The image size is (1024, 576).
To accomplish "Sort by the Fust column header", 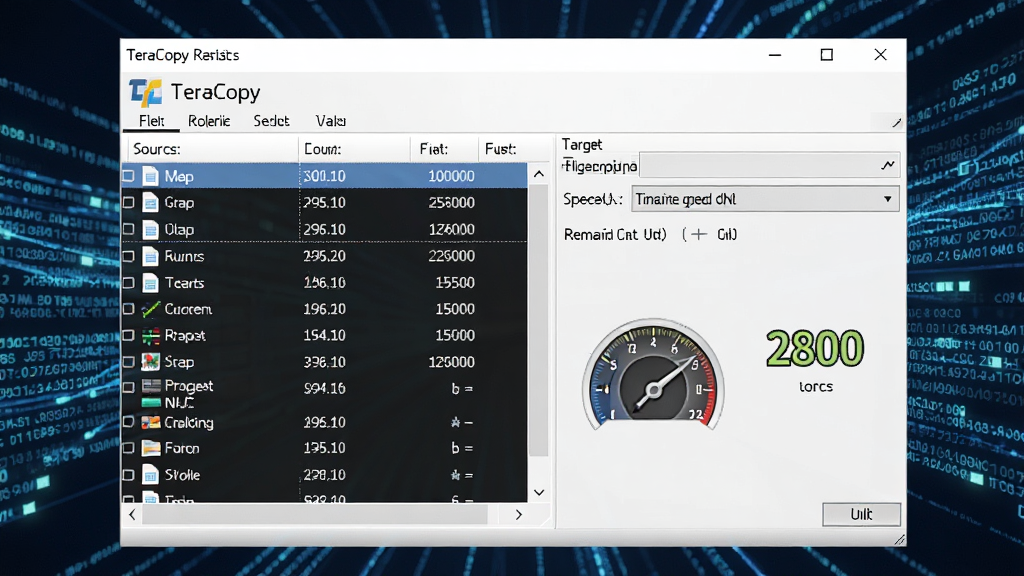I will (x=516, y=150).
